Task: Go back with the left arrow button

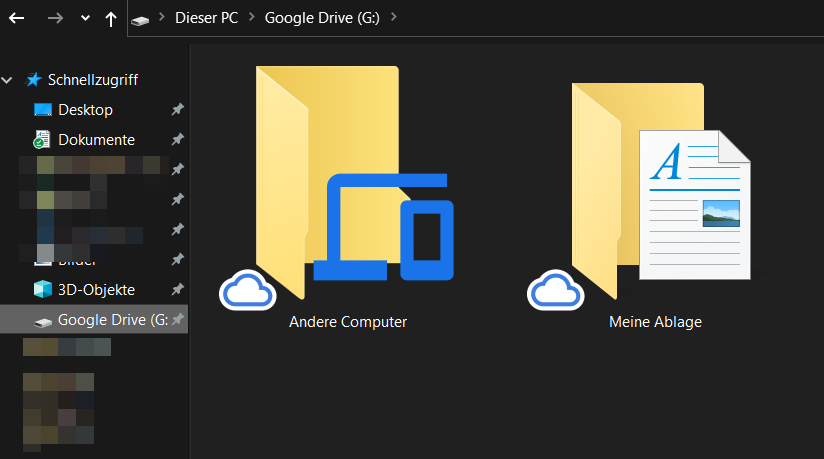Action: tap(17, 18)
